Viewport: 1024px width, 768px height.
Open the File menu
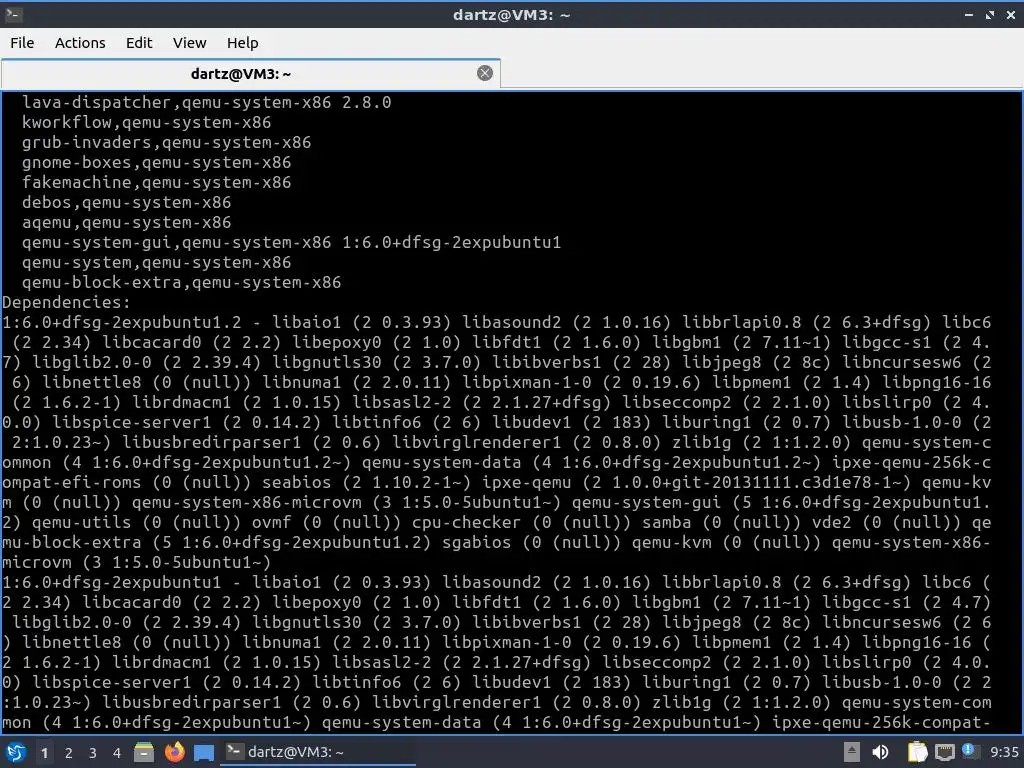click(22, 43)
